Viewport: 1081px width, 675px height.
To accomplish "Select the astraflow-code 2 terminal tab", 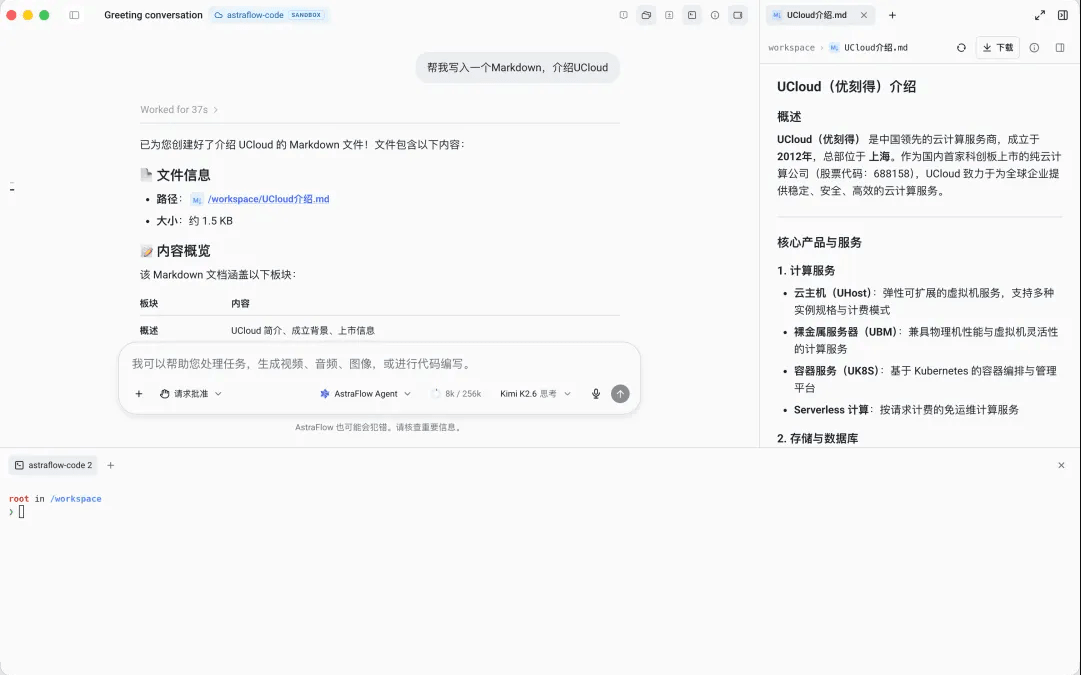I will coord(54,465).
